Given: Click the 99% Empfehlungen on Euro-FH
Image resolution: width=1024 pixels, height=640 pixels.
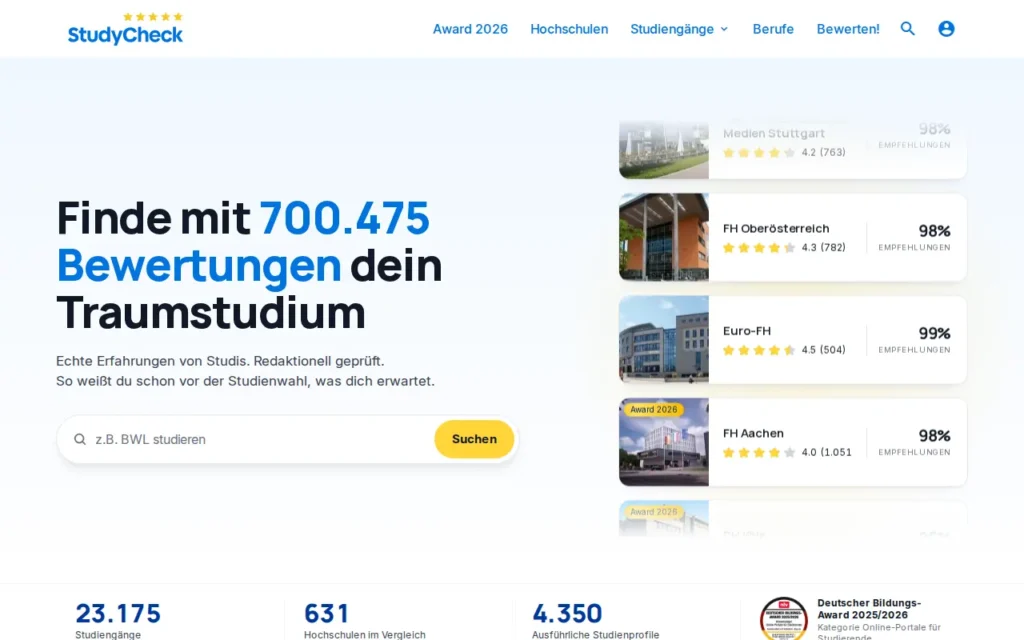Looking at the screenshot, I should tap(914, 340).
